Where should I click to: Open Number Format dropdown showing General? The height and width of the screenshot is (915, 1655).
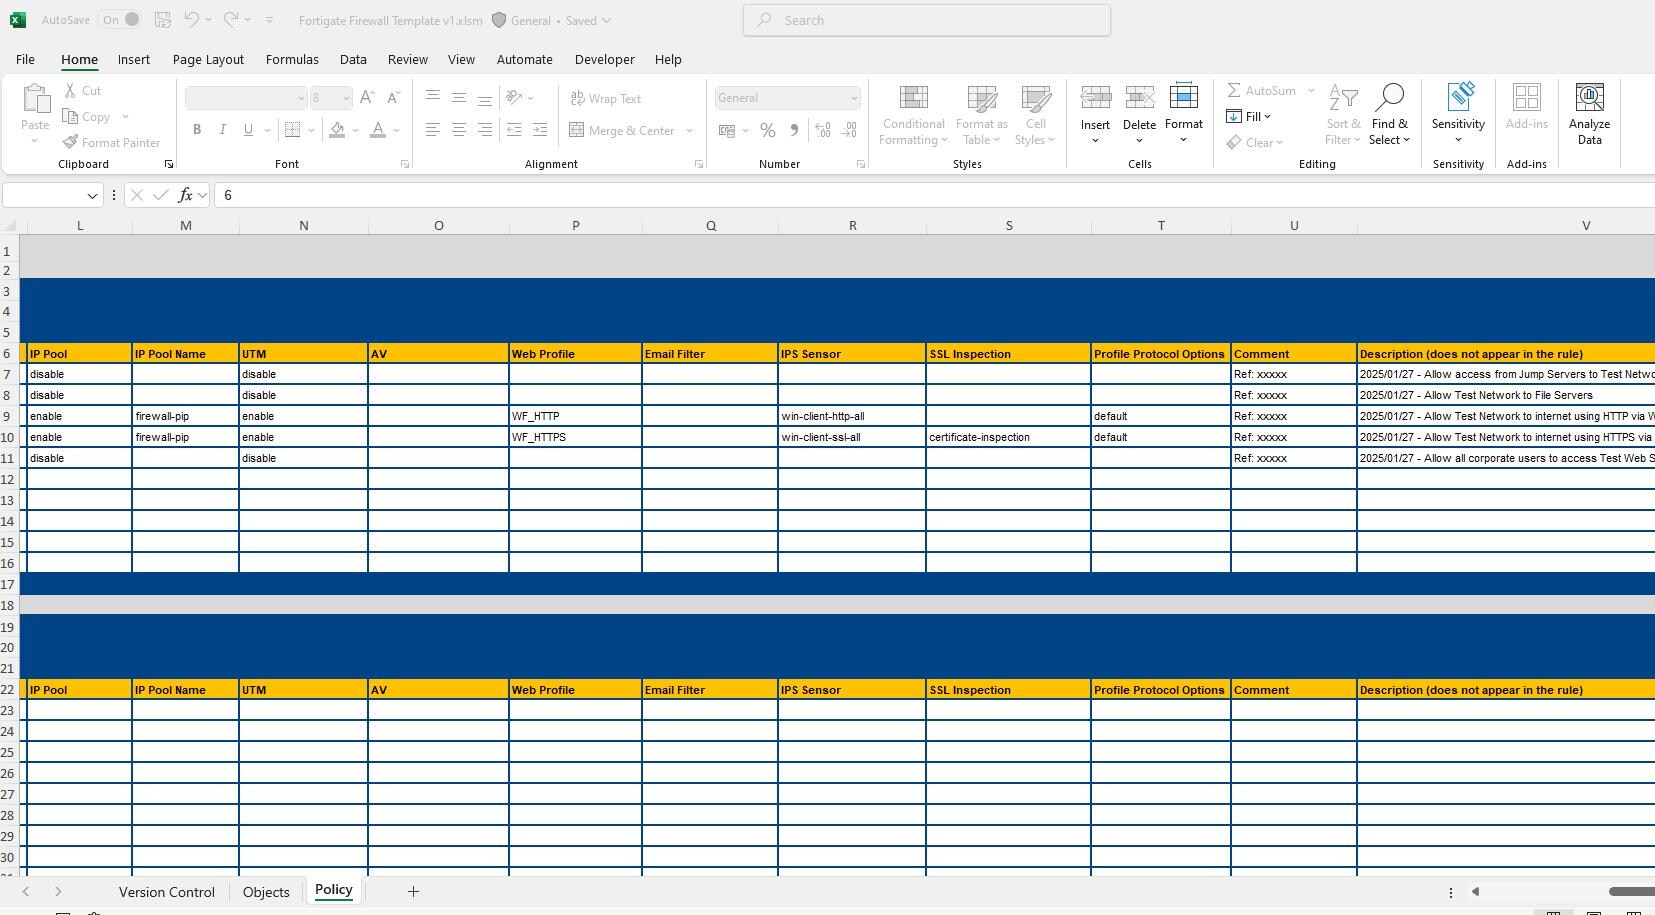tap(853, 98)
